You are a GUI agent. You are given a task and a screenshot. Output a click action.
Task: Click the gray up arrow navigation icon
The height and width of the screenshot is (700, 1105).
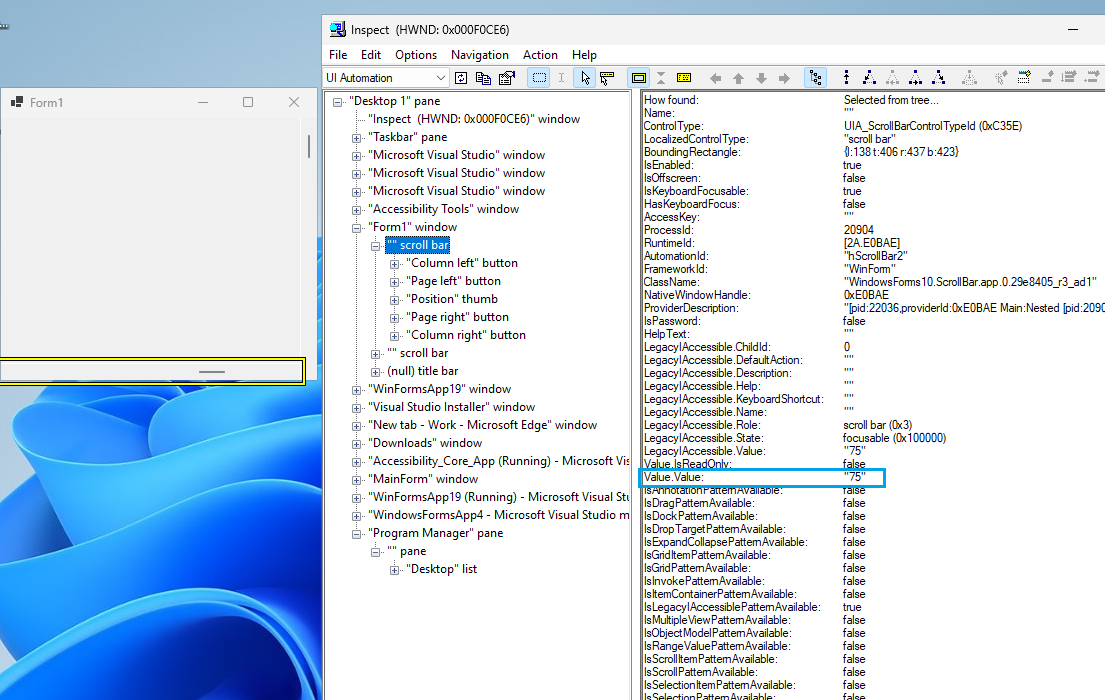(738, 78)
